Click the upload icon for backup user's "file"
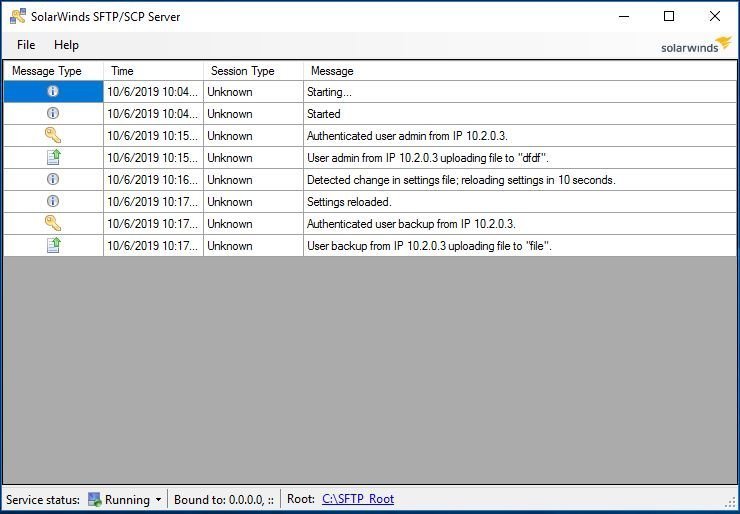The image size is (740, 514). pyautogui.click(x=53, y=245)
